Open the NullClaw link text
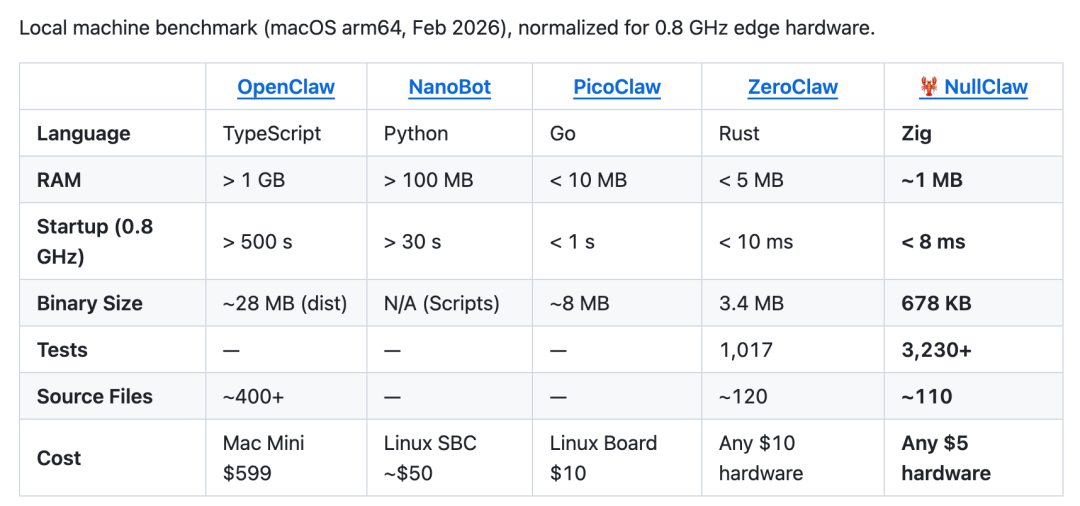Screen dimensions: 1080x506 [x=986, y=87]
